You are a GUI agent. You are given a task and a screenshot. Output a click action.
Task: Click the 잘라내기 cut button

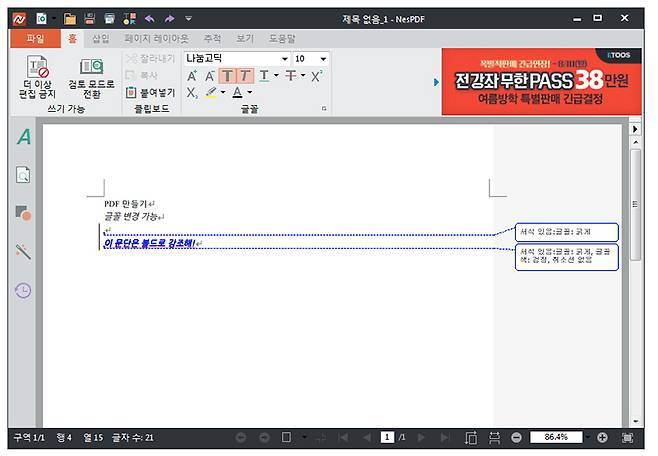[x=150, y=59]
